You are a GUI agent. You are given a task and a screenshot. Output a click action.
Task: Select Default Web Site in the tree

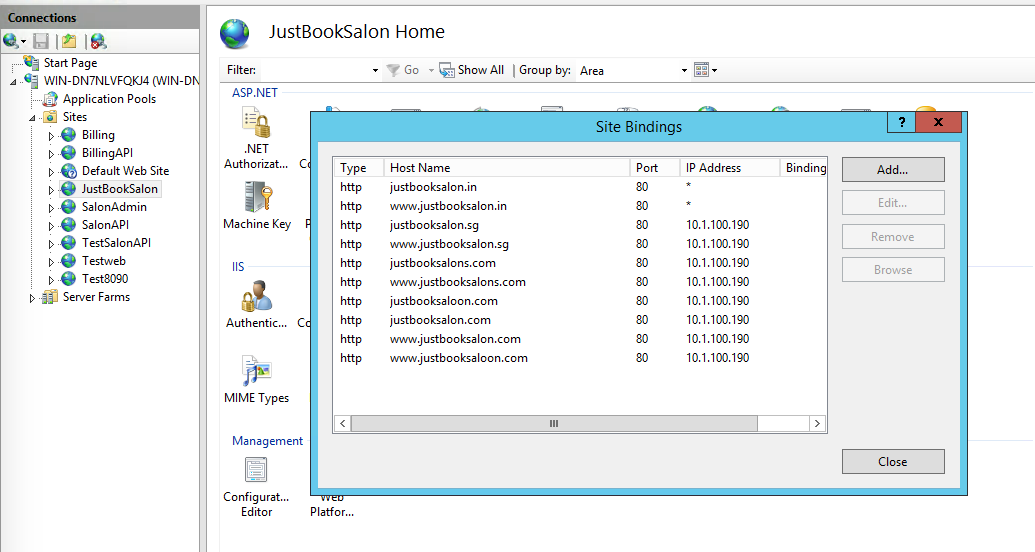click(x=125, y=170)
